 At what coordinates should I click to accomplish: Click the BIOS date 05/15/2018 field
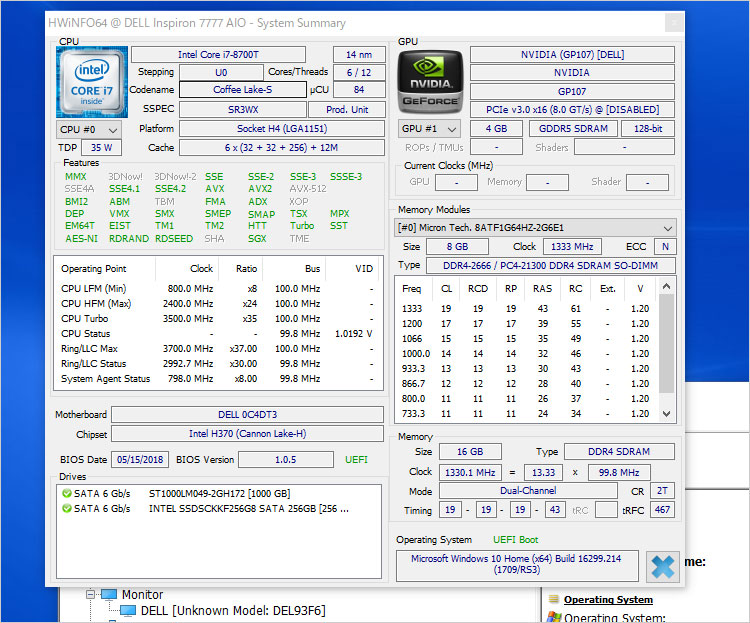[140, 459]
